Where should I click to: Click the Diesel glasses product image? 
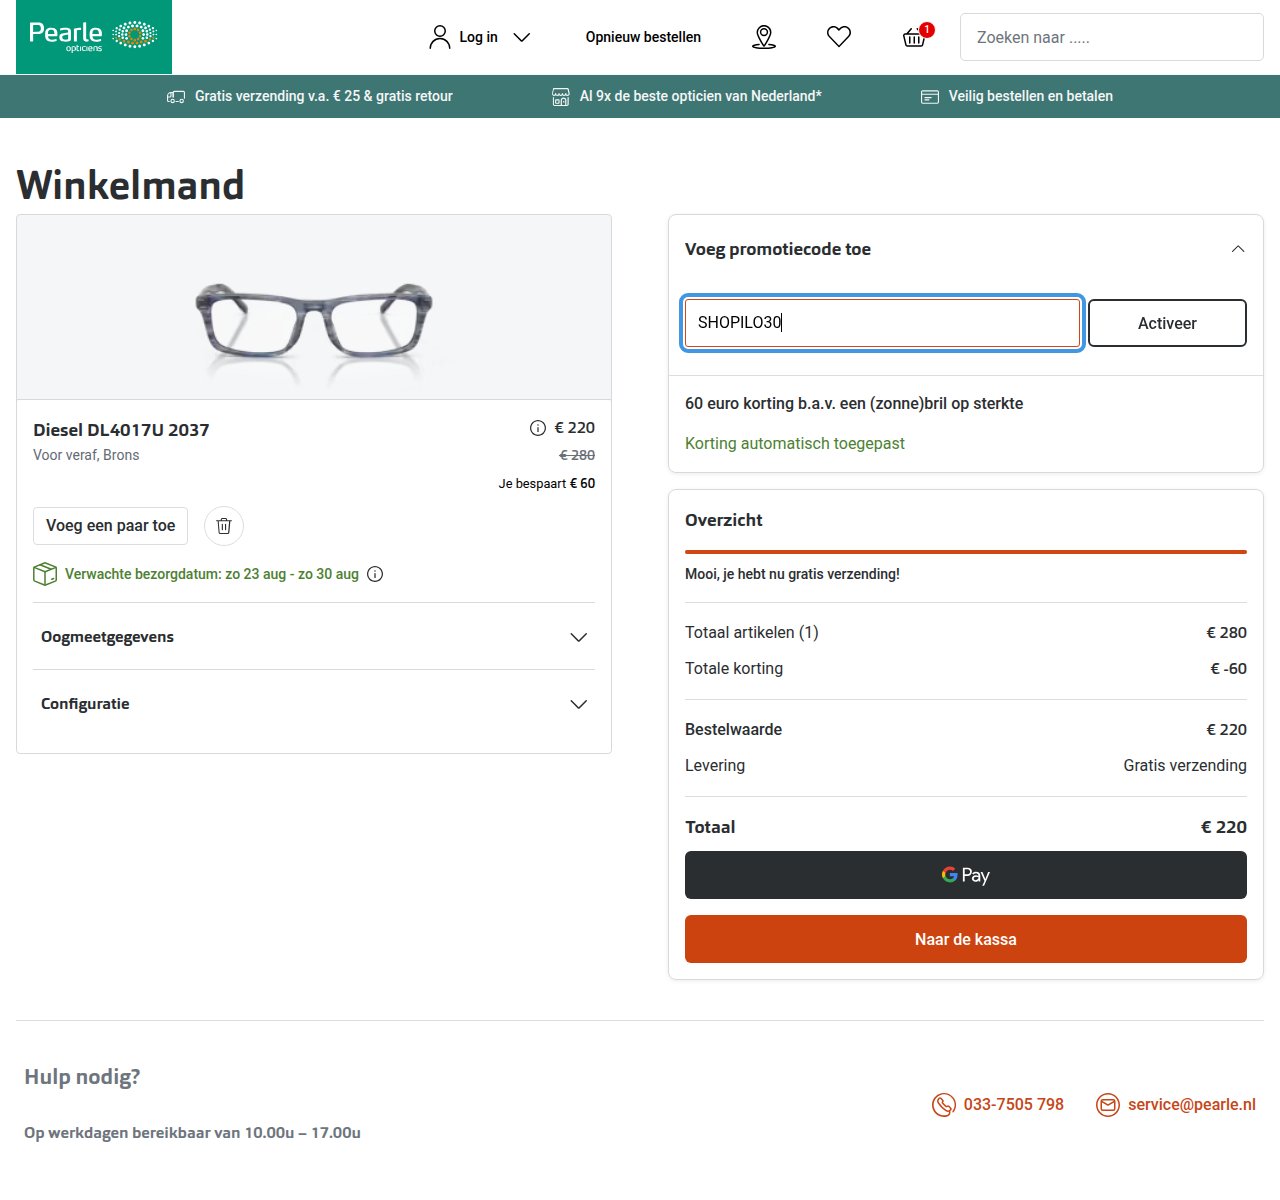tap(314, 320)
